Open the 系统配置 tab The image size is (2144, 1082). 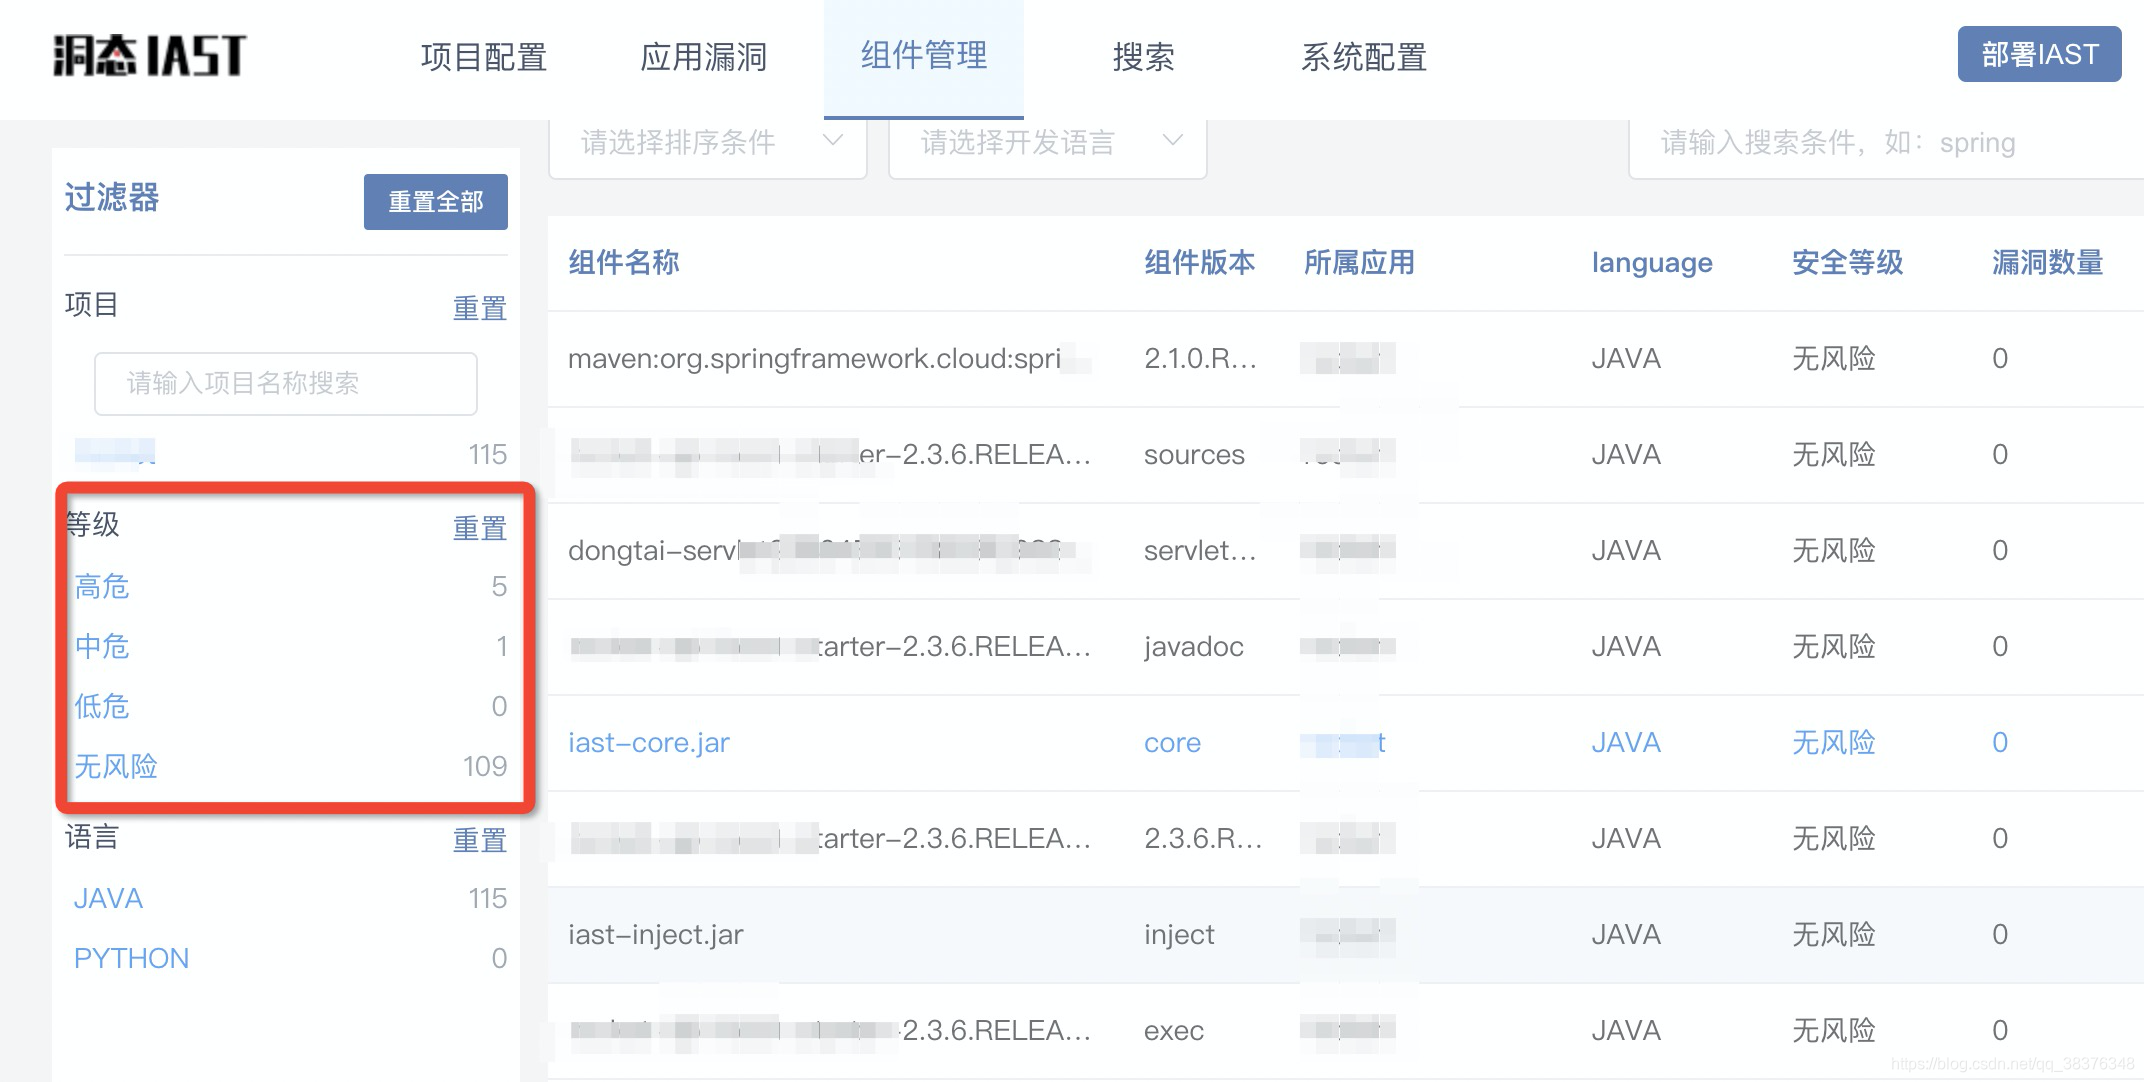[1364, 58]
